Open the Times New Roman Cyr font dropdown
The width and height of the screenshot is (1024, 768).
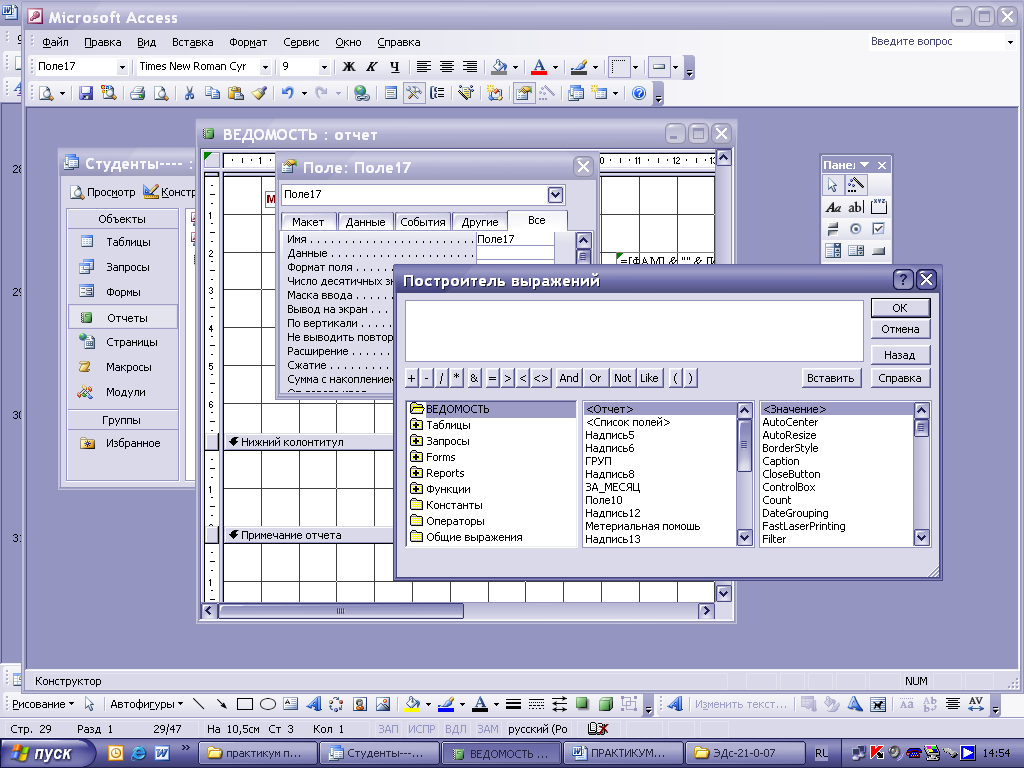[x=264, y=67]
